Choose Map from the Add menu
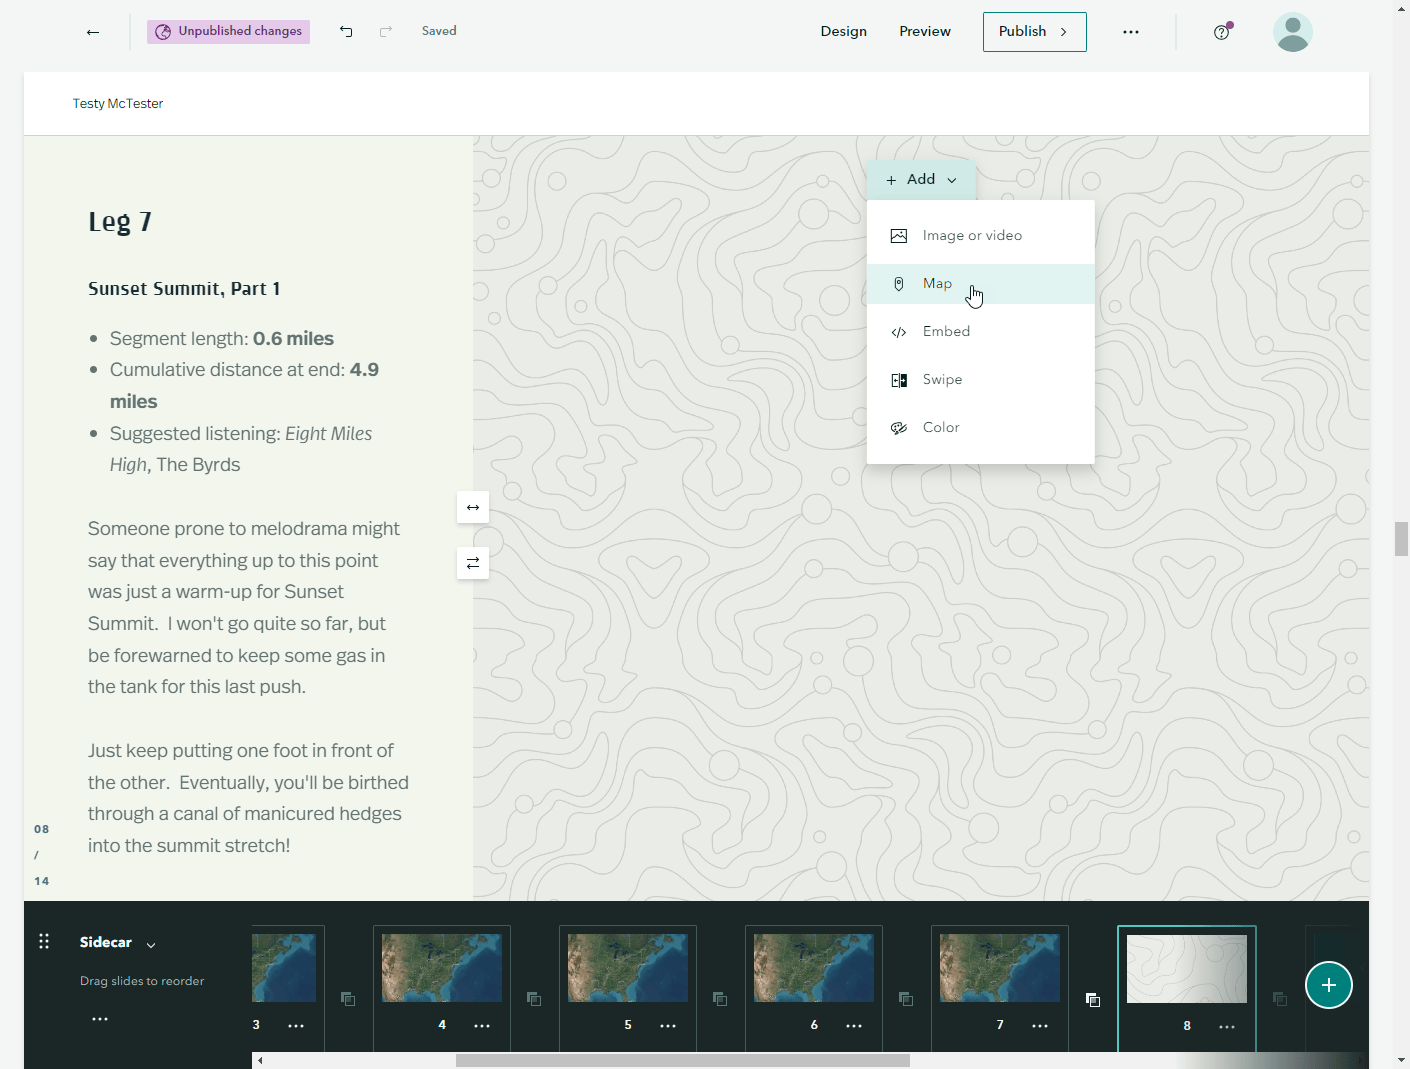1410x1069 pixels. (x=937, y=283)
